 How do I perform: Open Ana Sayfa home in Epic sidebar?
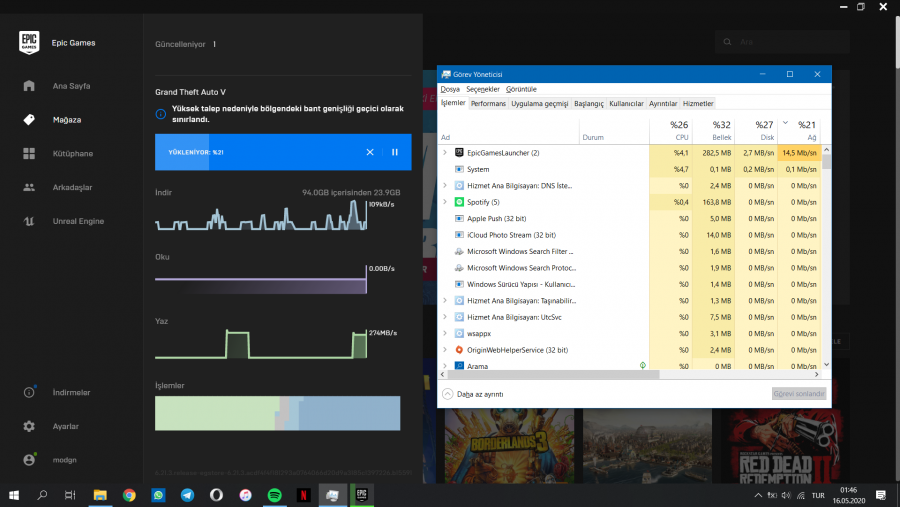71,86
